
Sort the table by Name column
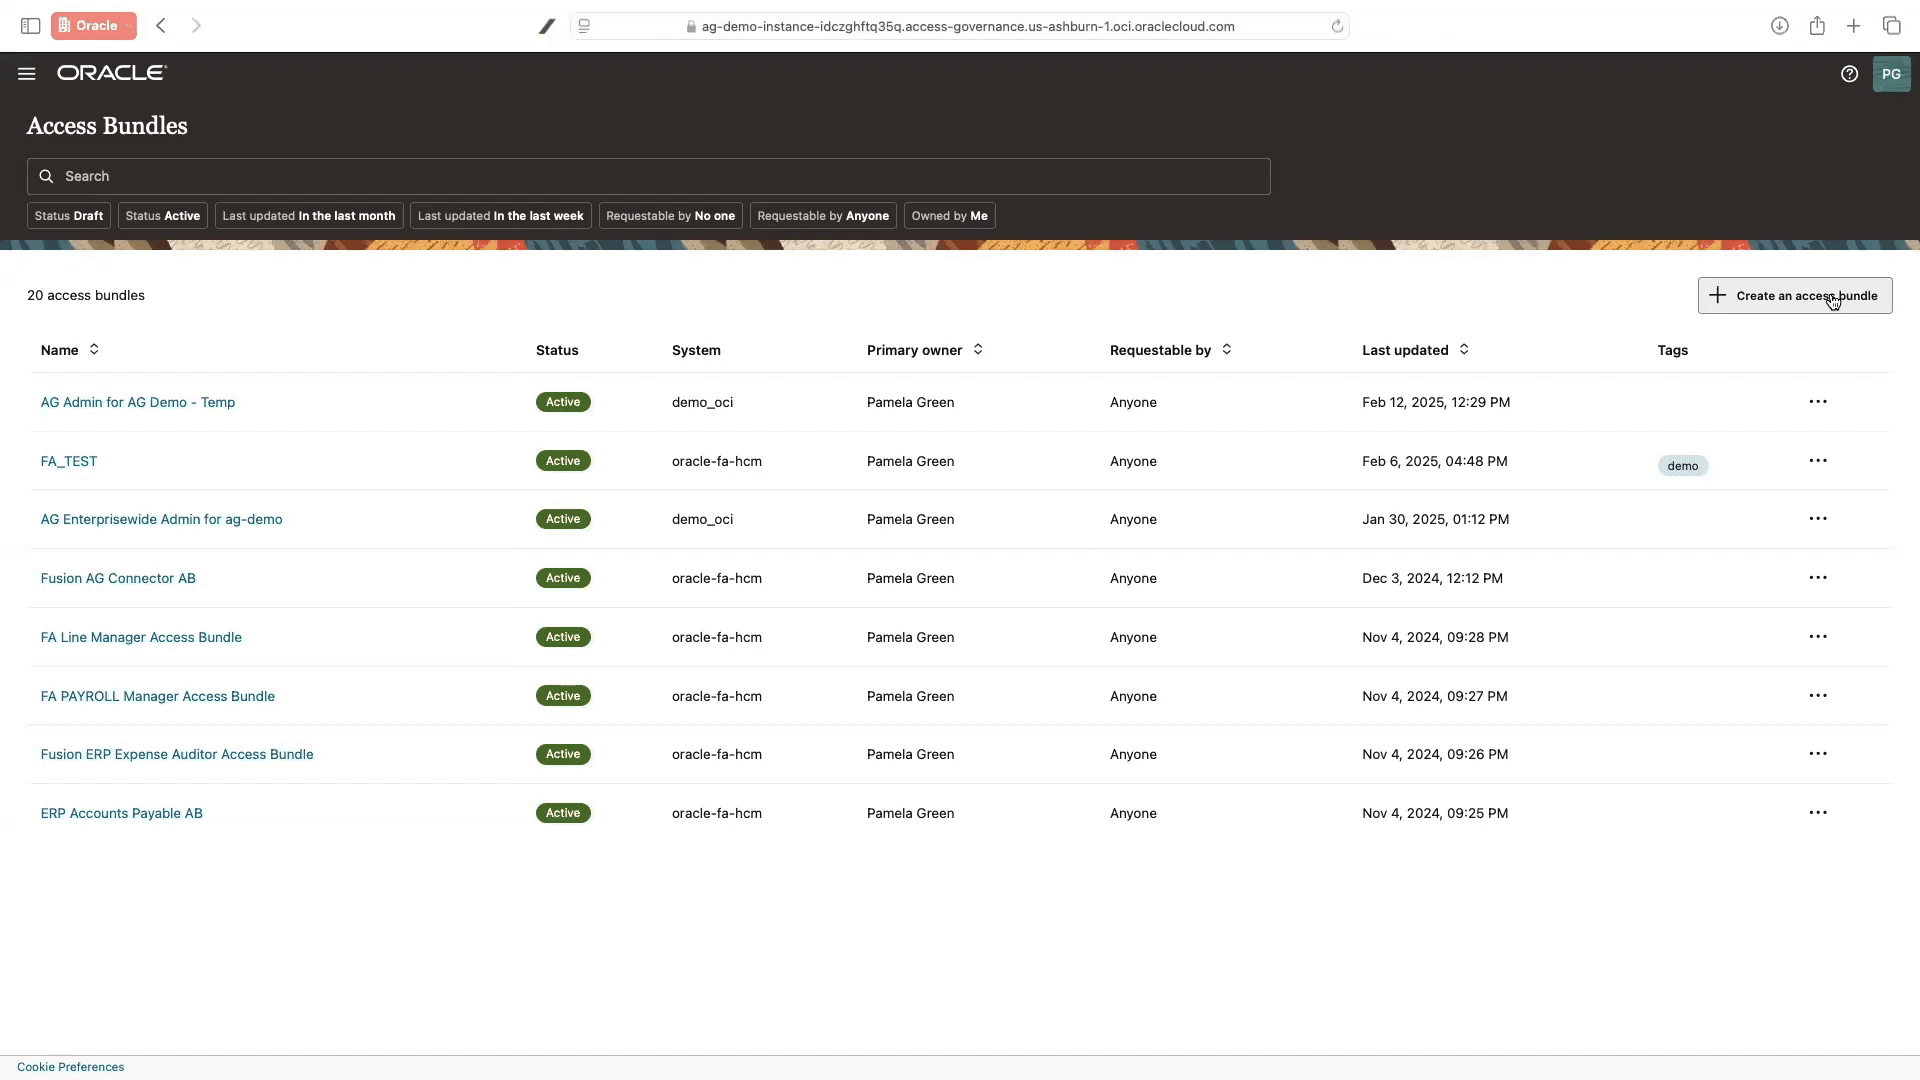pos(70,350)
